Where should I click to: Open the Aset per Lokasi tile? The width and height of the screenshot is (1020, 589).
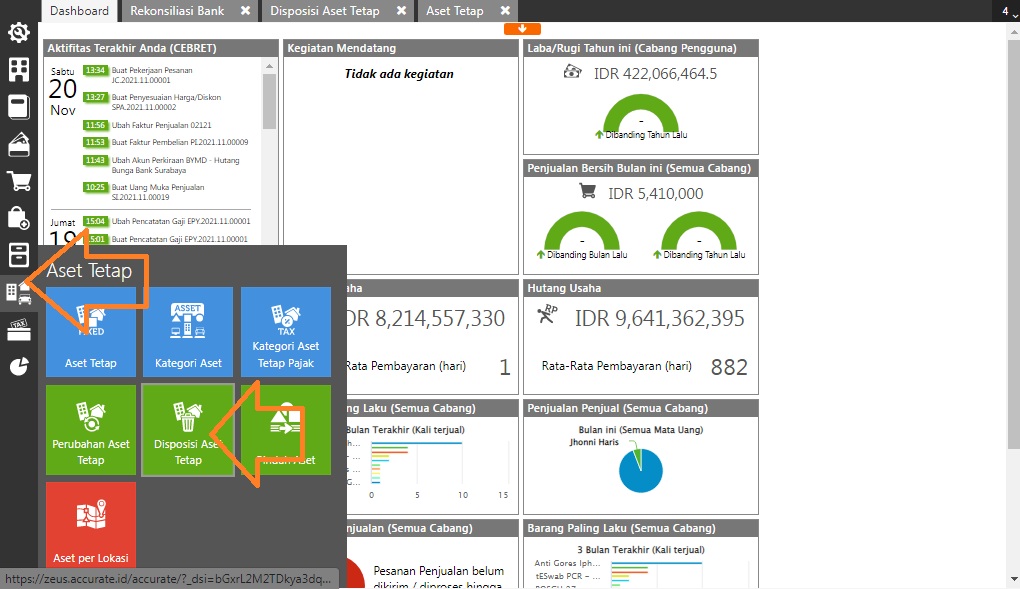91,527
